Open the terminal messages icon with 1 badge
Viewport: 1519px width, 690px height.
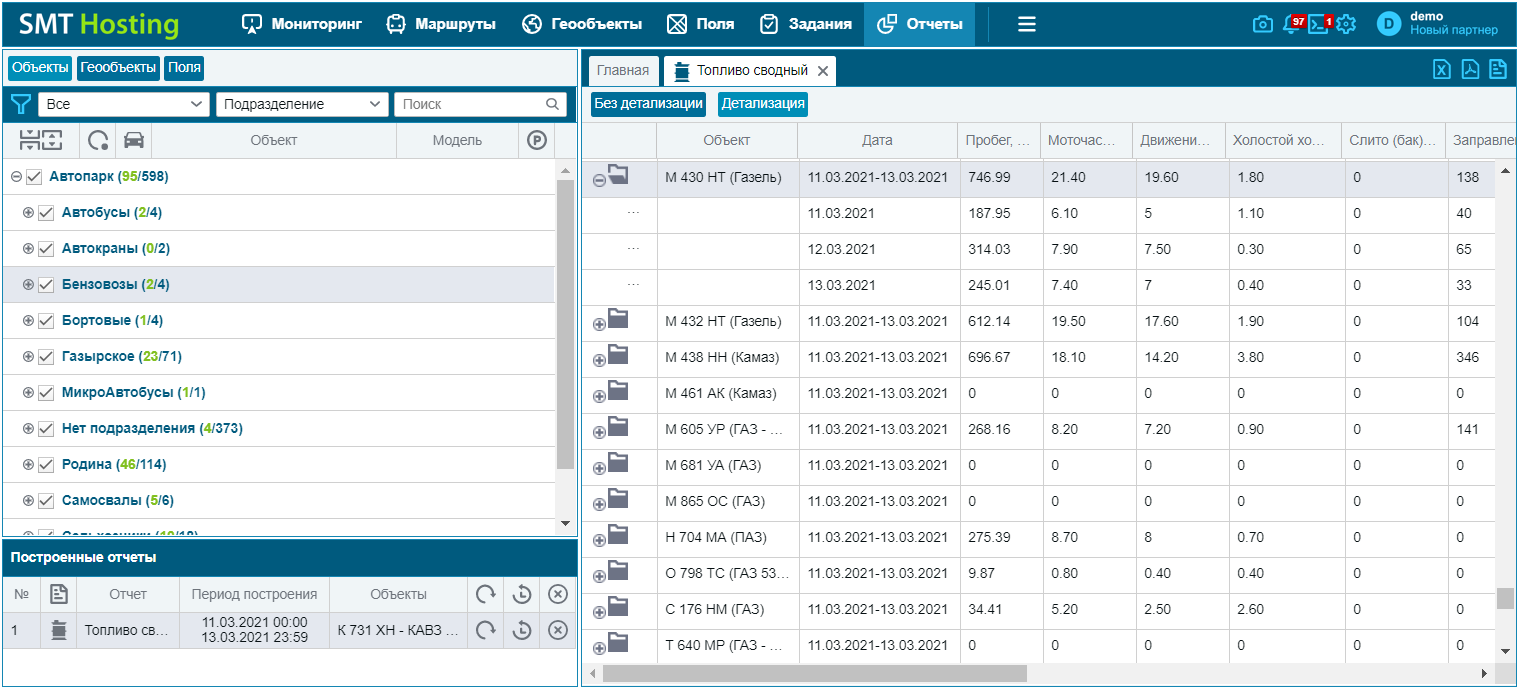(x=1319, y=24)
